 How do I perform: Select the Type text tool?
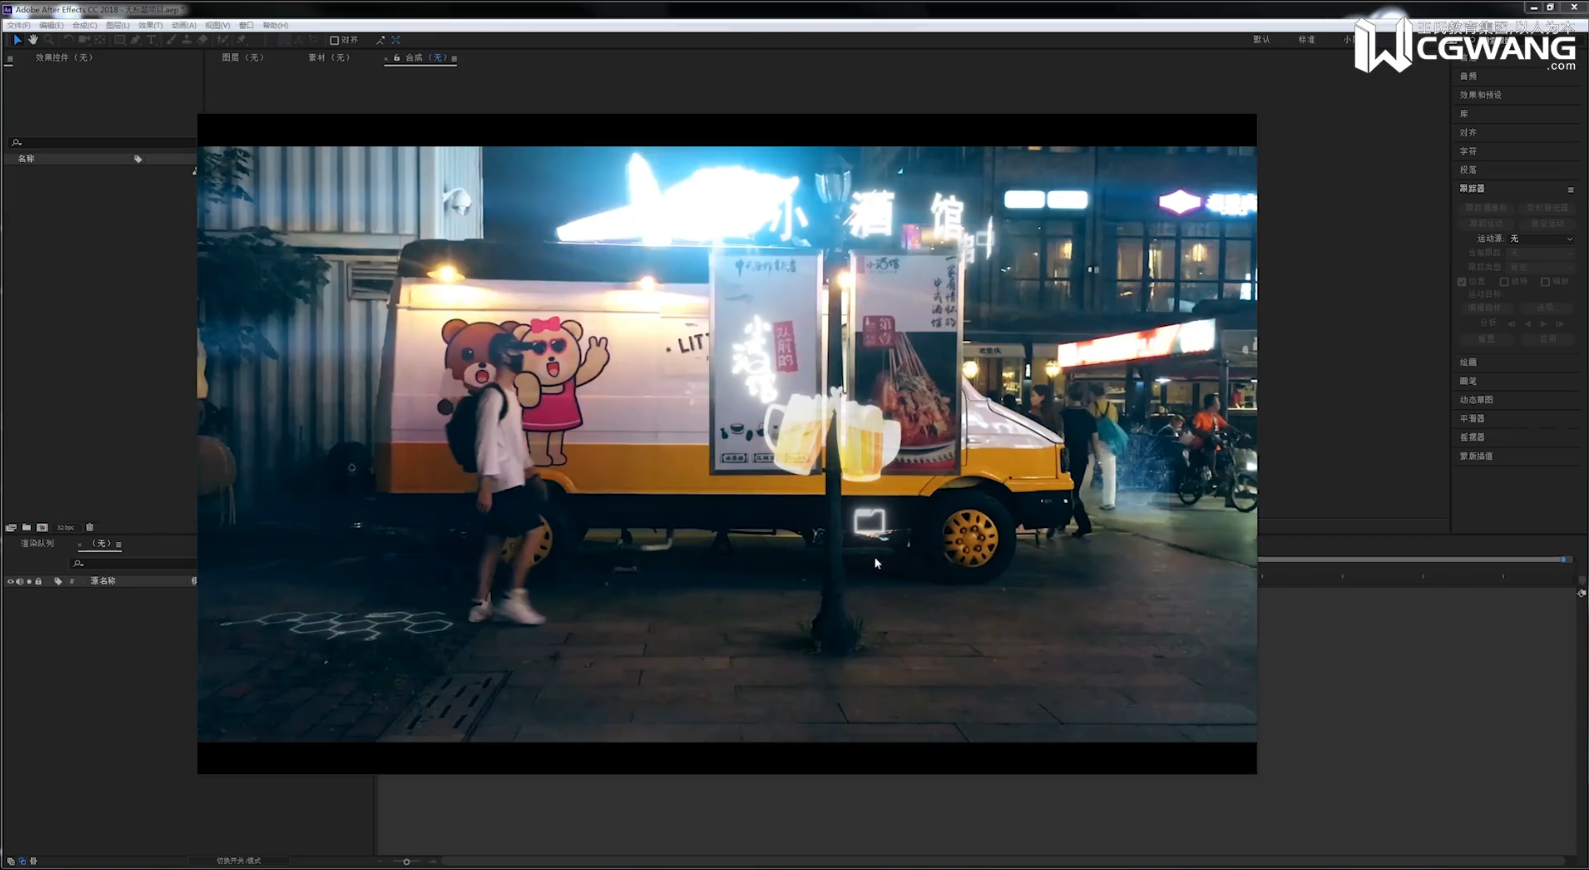(x=152, y=40)
